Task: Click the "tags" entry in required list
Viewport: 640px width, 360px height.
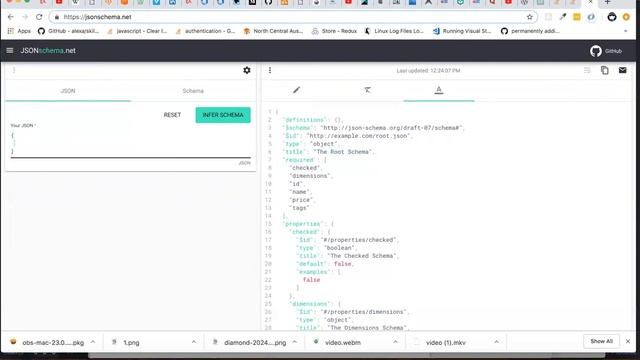Action: coord(299,208)
